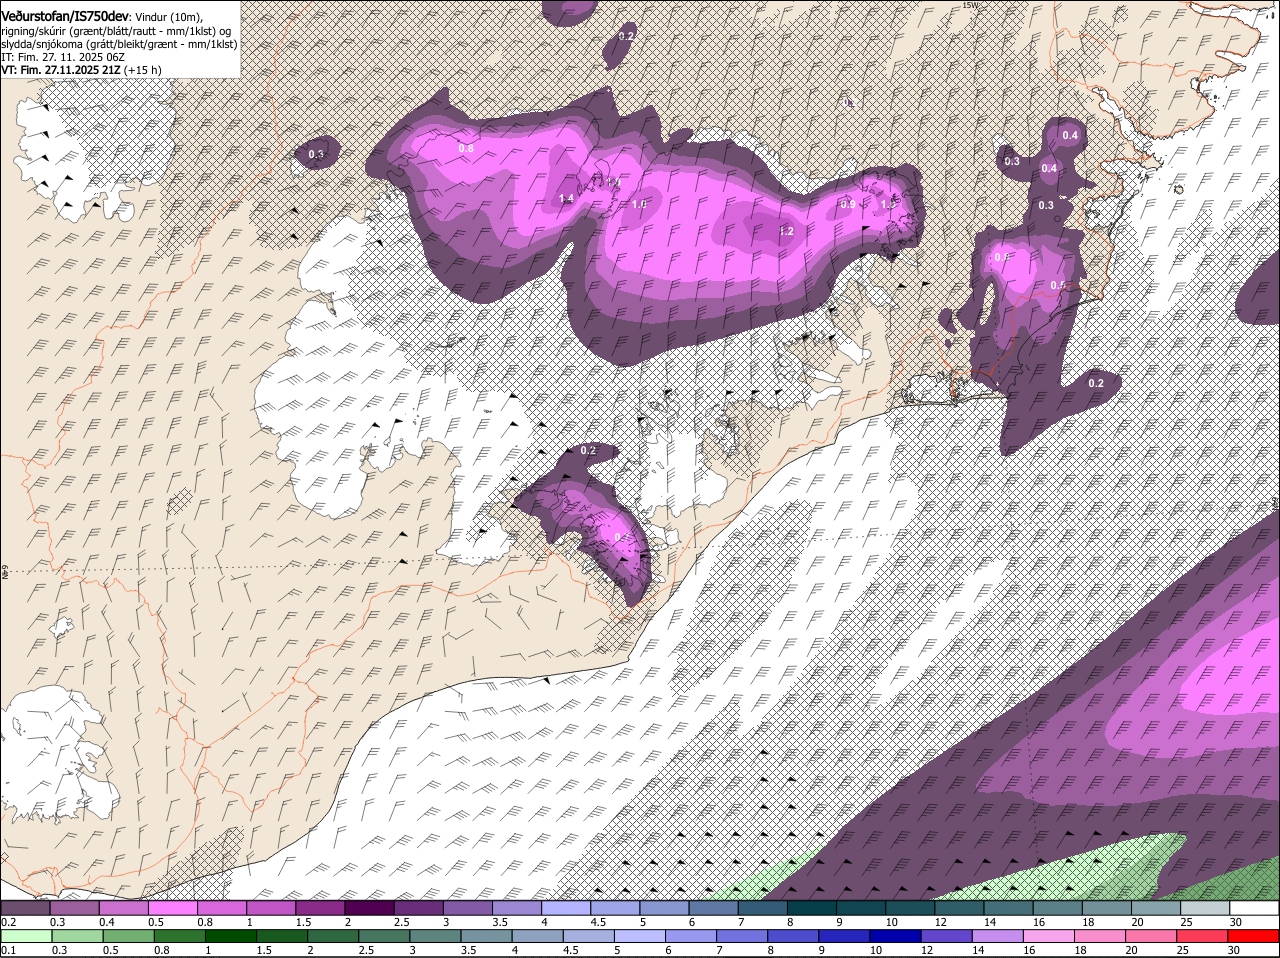This screenshot has height=958, width=1280.
Task: Pick the palest green 0.1 swatch in lower legend
Action: coord(26,936)
